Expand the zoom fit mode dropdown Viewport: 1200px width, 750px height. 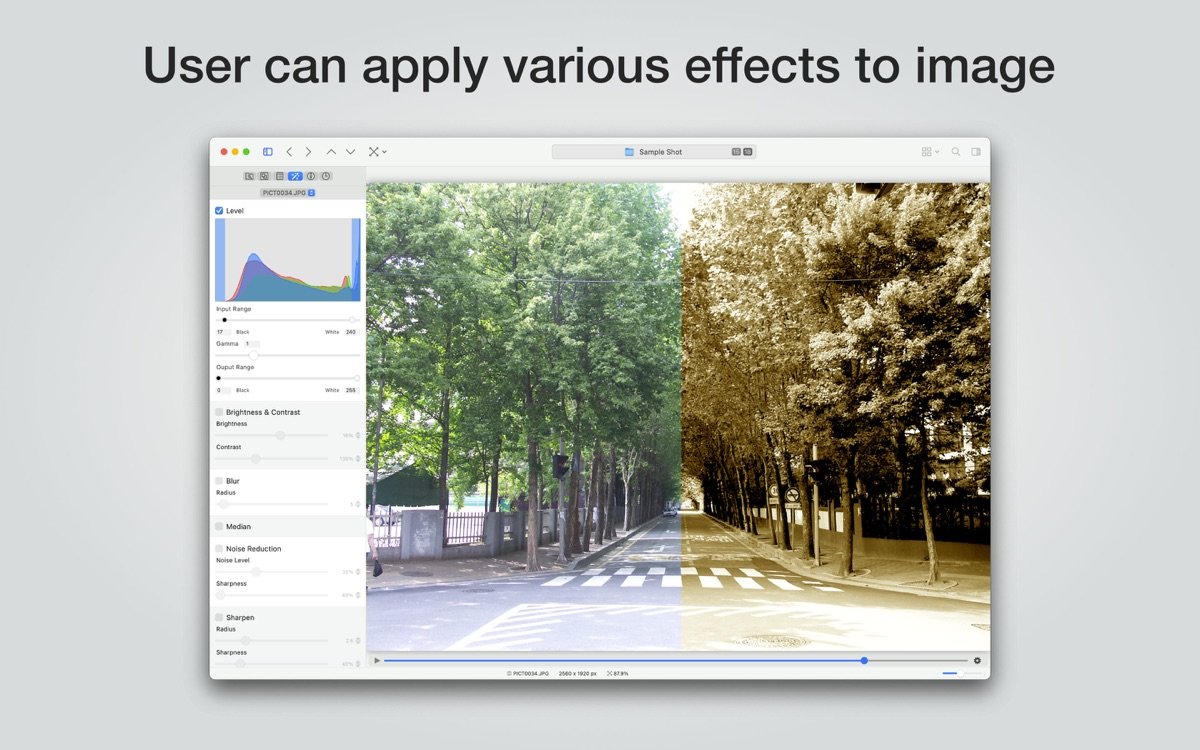(x=377, y=152)
